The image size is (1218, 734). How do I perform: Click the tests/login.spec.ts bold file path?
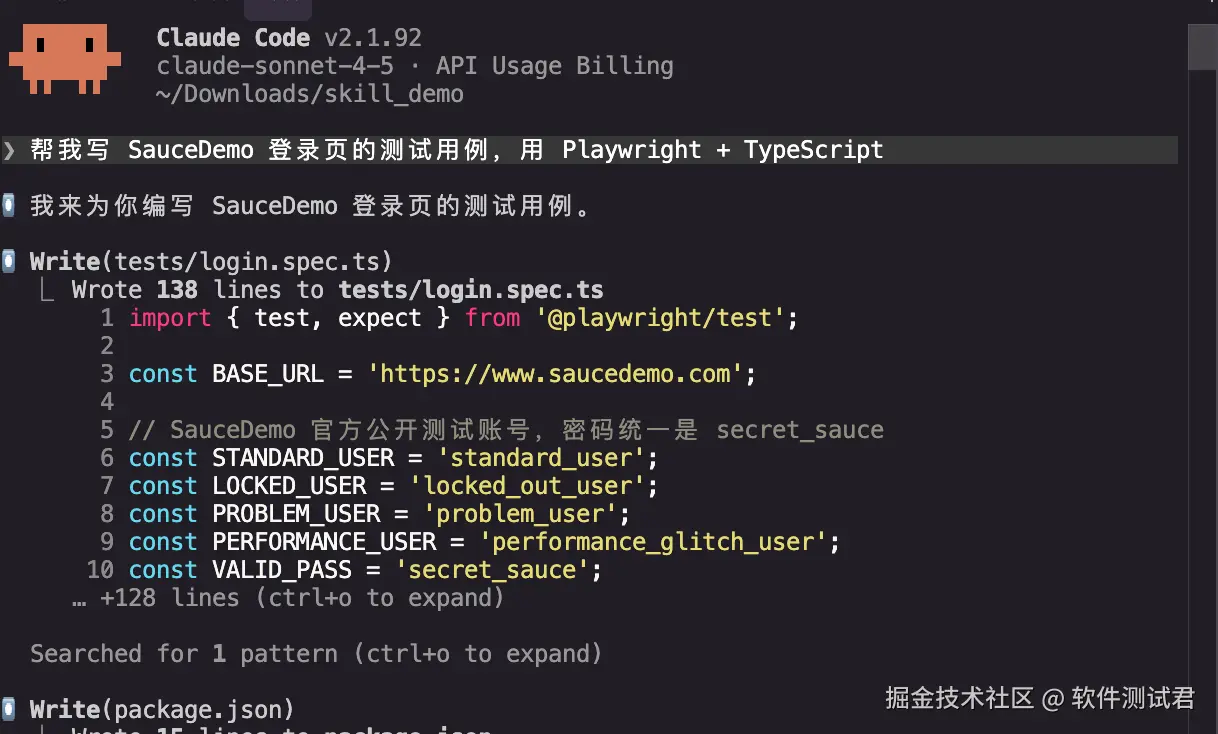pyautogui.click(x=471, y=290)
